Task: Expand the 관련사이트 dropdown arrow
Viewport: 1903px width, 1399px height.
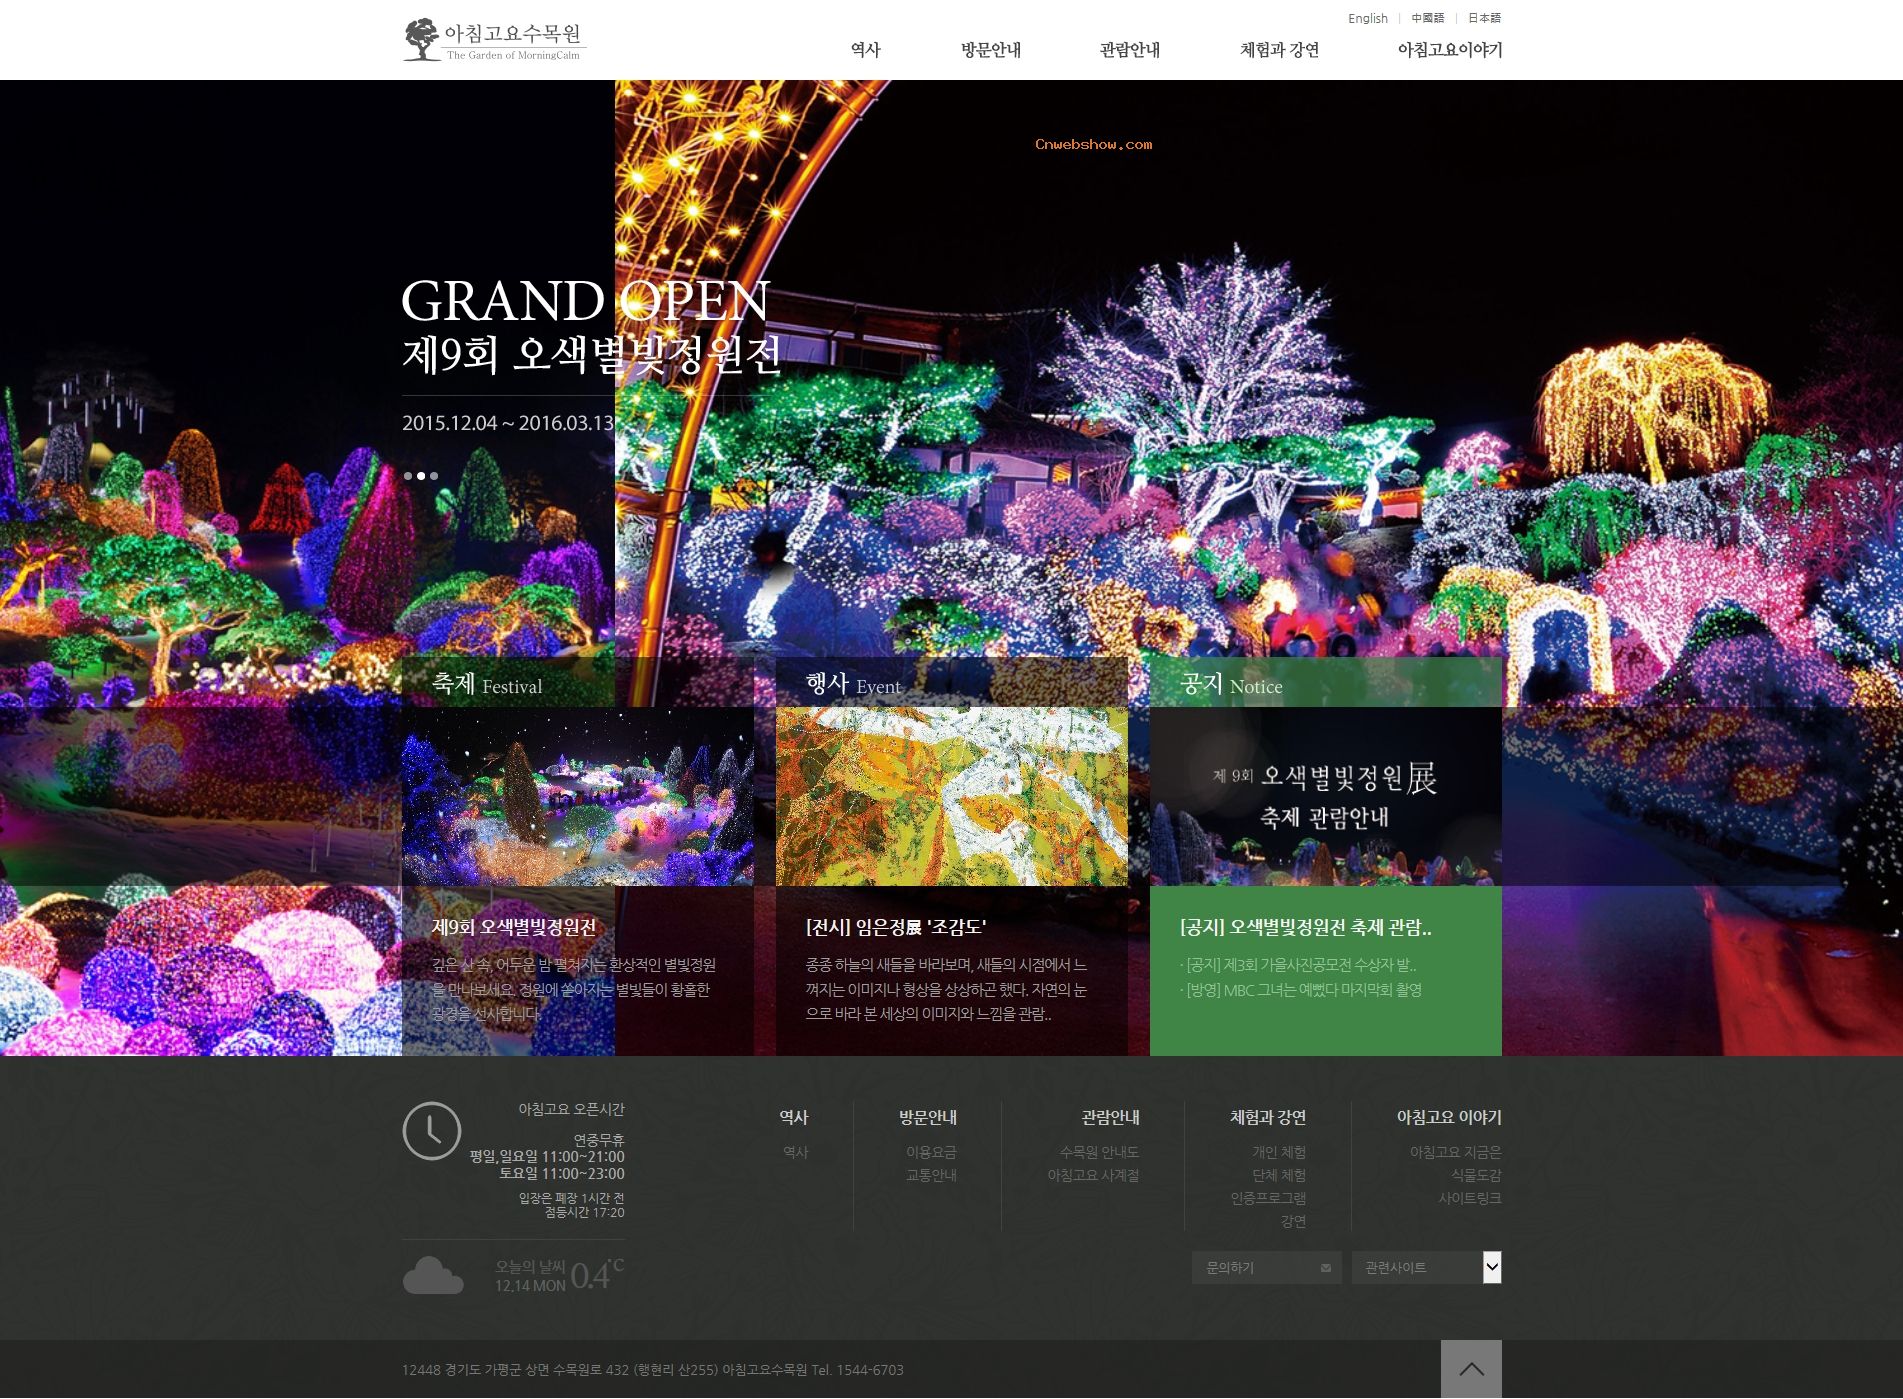Action: pyautogui.click(x=1491, y=1268)
